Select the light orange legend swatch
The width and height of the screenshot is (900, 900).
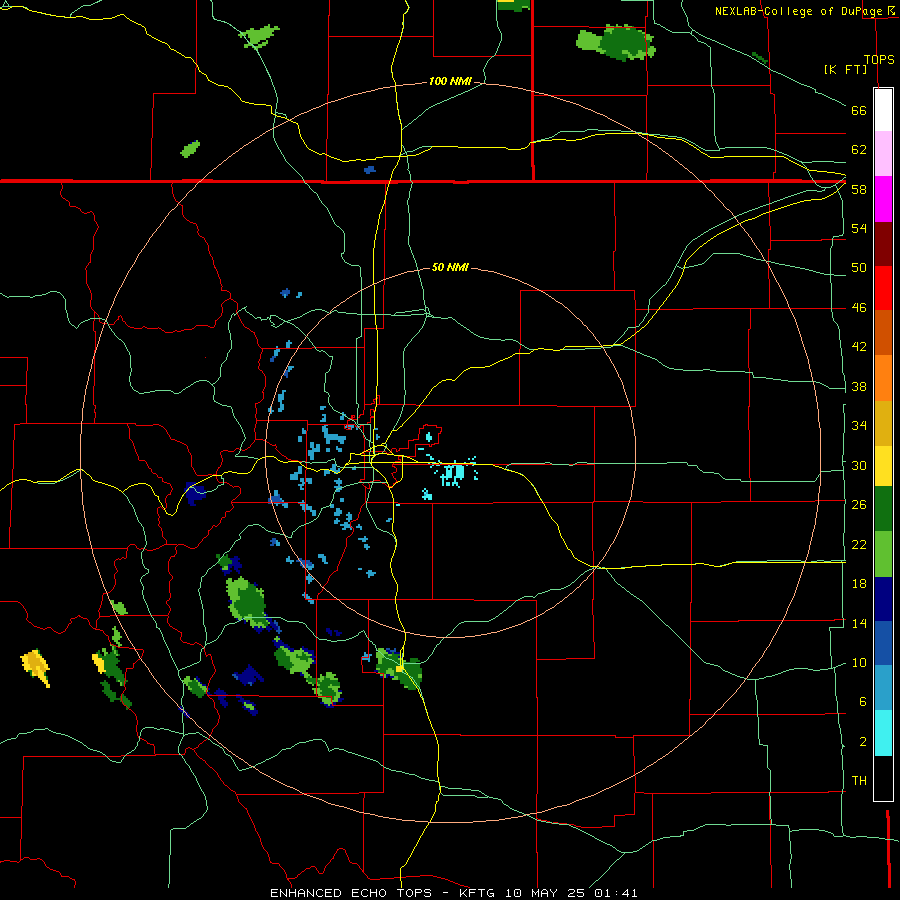883,378
